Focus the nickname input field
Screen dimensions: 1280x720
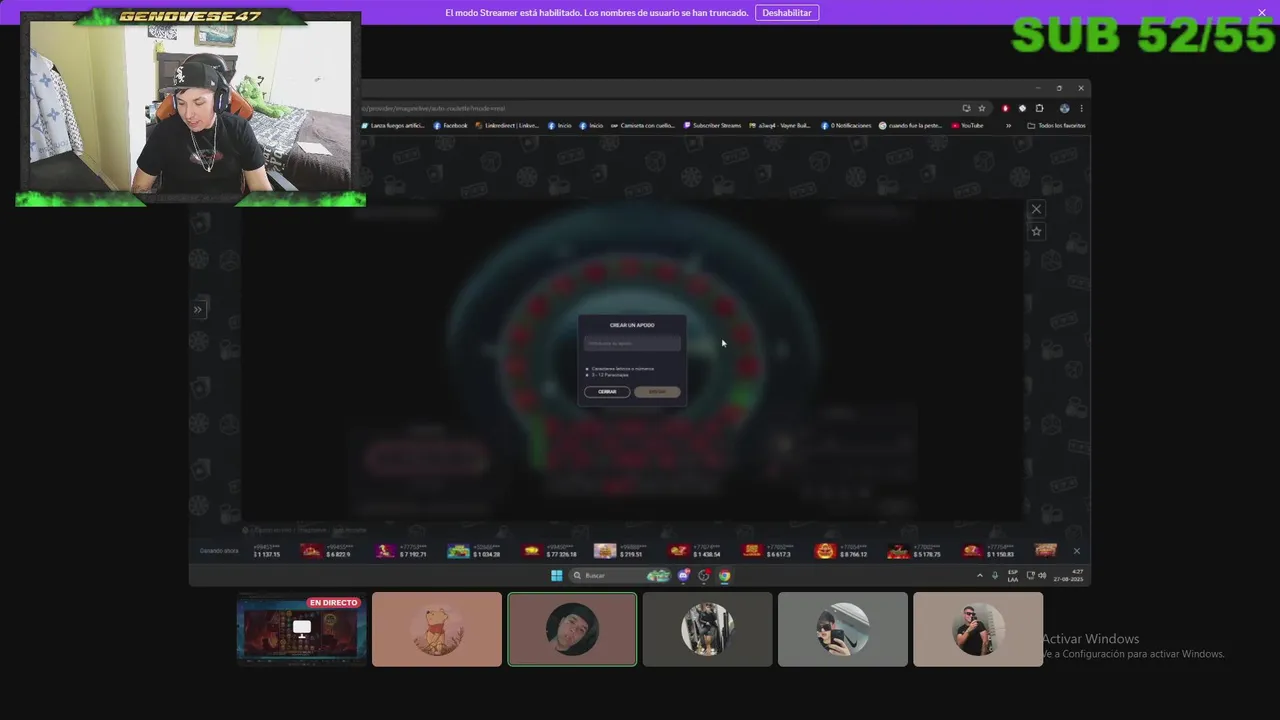click(632, 343)
